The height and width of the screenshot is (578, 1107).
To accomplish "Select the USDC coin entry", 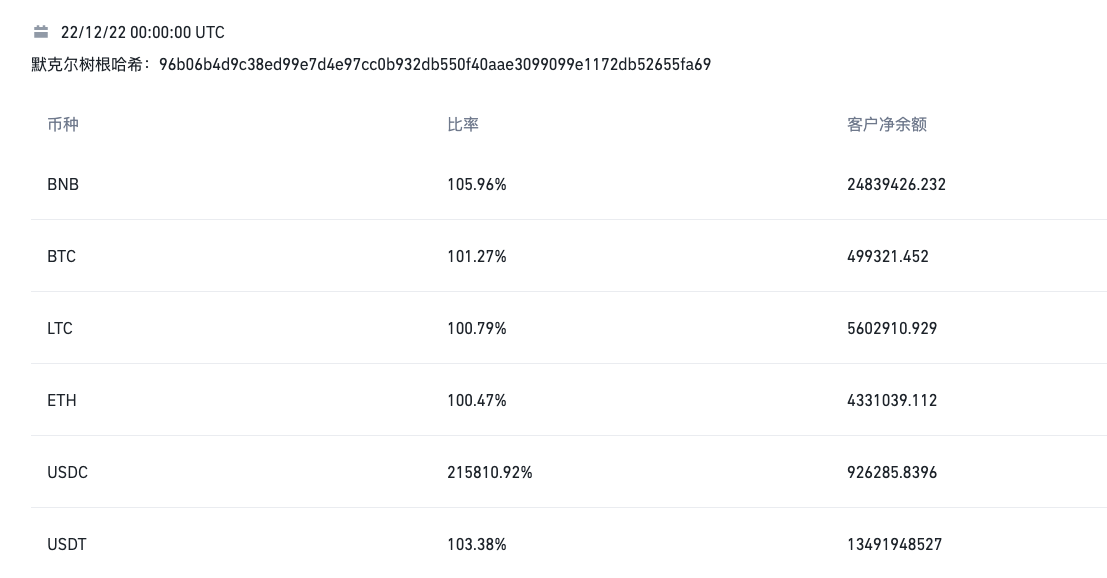I will click(x=67, y=473).
